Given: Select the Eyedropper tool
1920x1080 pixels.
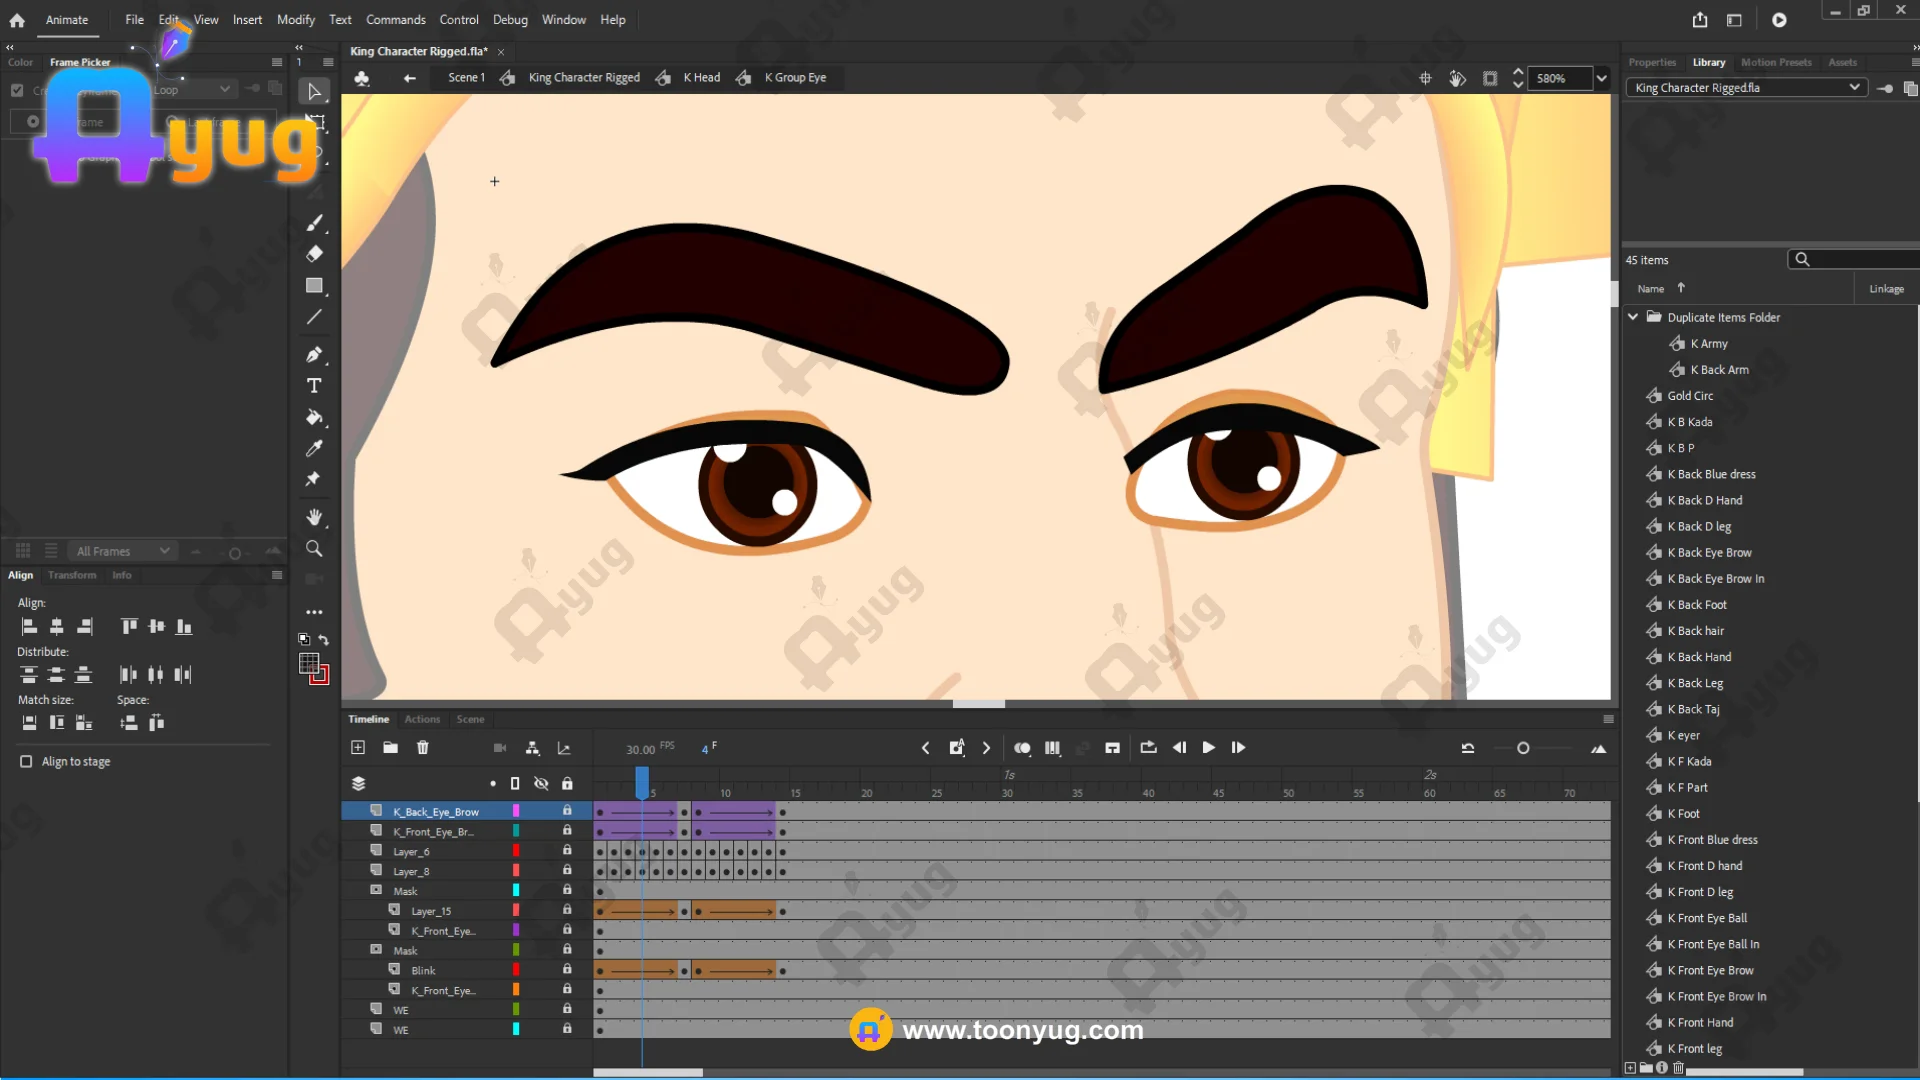Looking at the screenshot, I should pyautogui.click(x=314, y=448).
